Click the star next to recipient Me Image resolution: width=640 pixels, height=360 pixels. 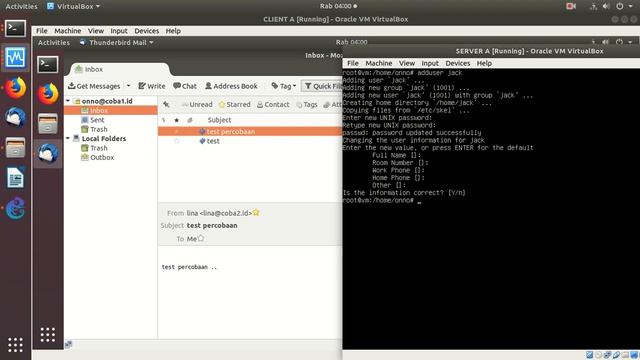point(200,238)
